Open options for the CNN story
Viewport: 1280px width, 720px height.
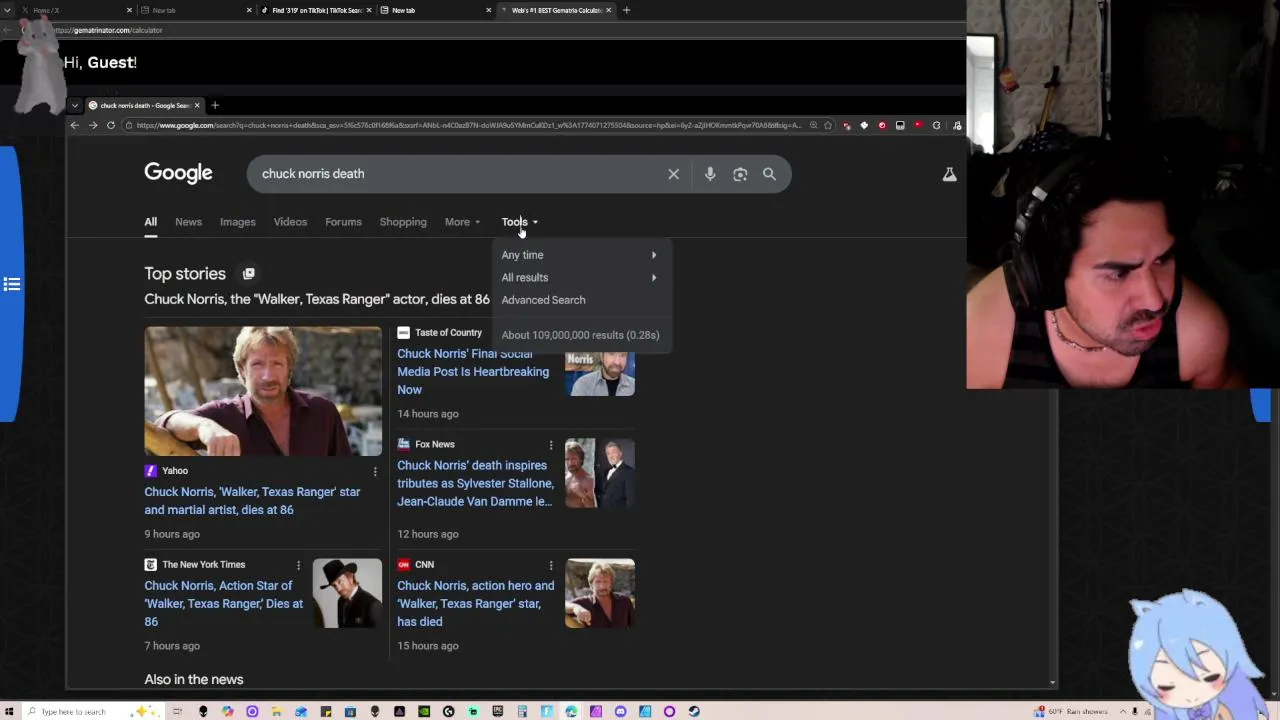click(550, 565)
